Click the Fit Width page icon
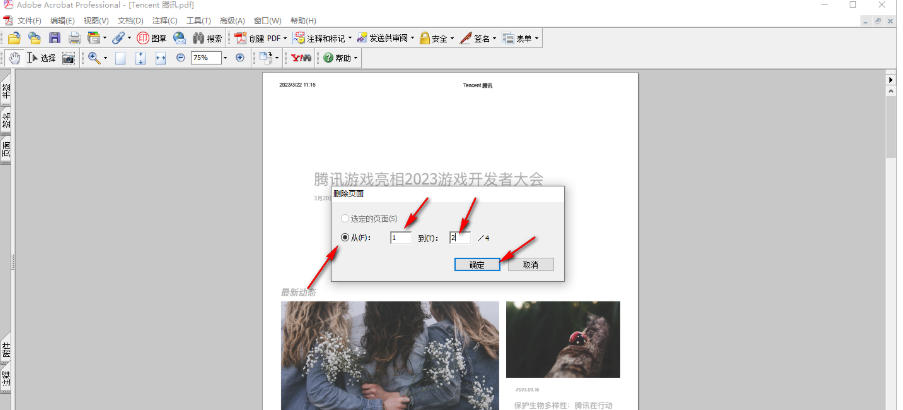The height and width of the screenshot is (410, 903). pos(160,58)
